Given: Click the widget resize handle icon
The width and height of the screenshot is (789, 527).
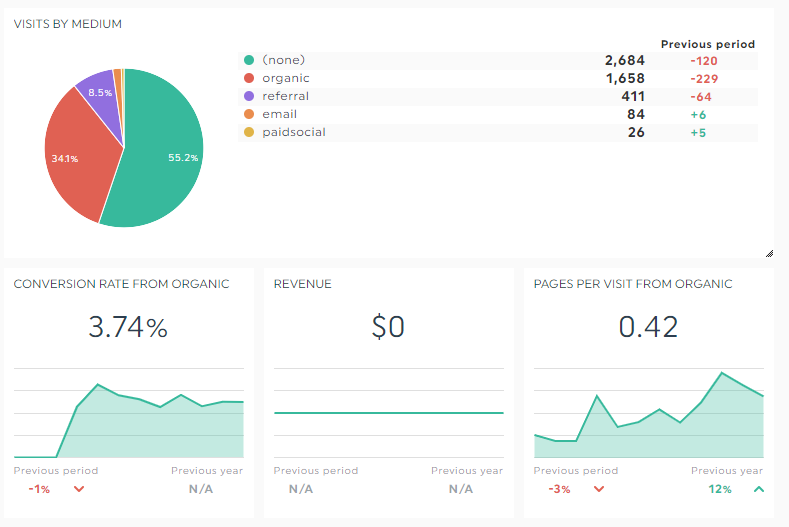Looking at the screenshot, I should 769,253.
